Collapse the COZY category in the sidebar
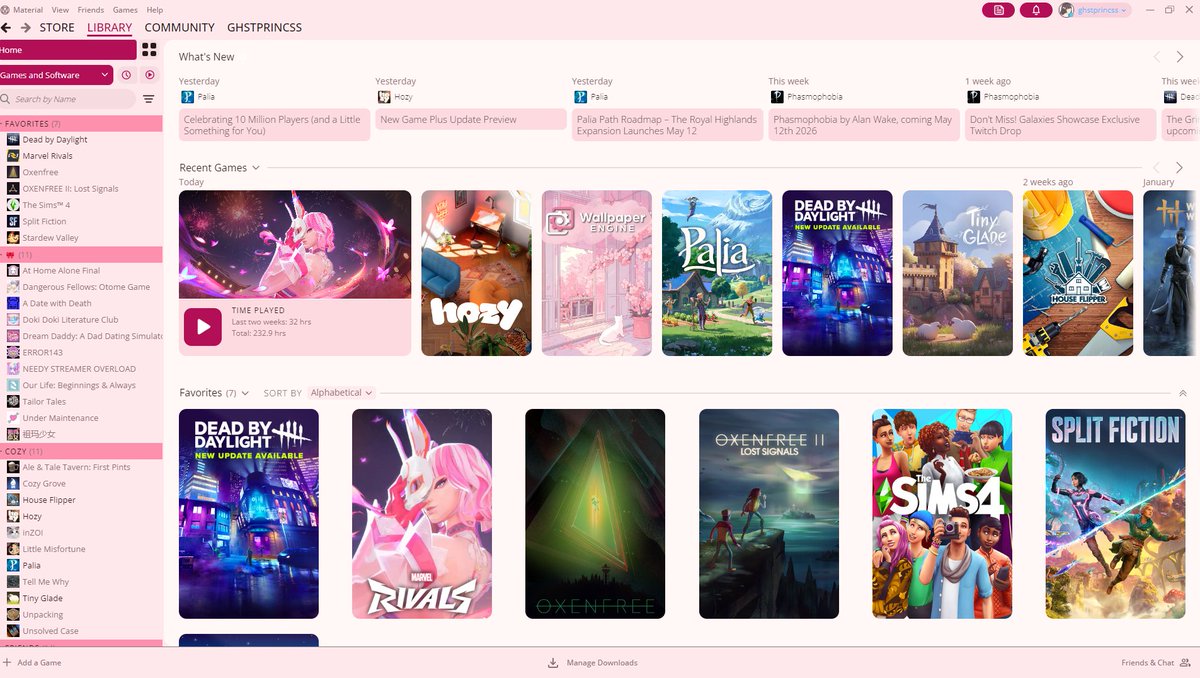The width and height of the screenshot is (1200, 678). (81, 451)
